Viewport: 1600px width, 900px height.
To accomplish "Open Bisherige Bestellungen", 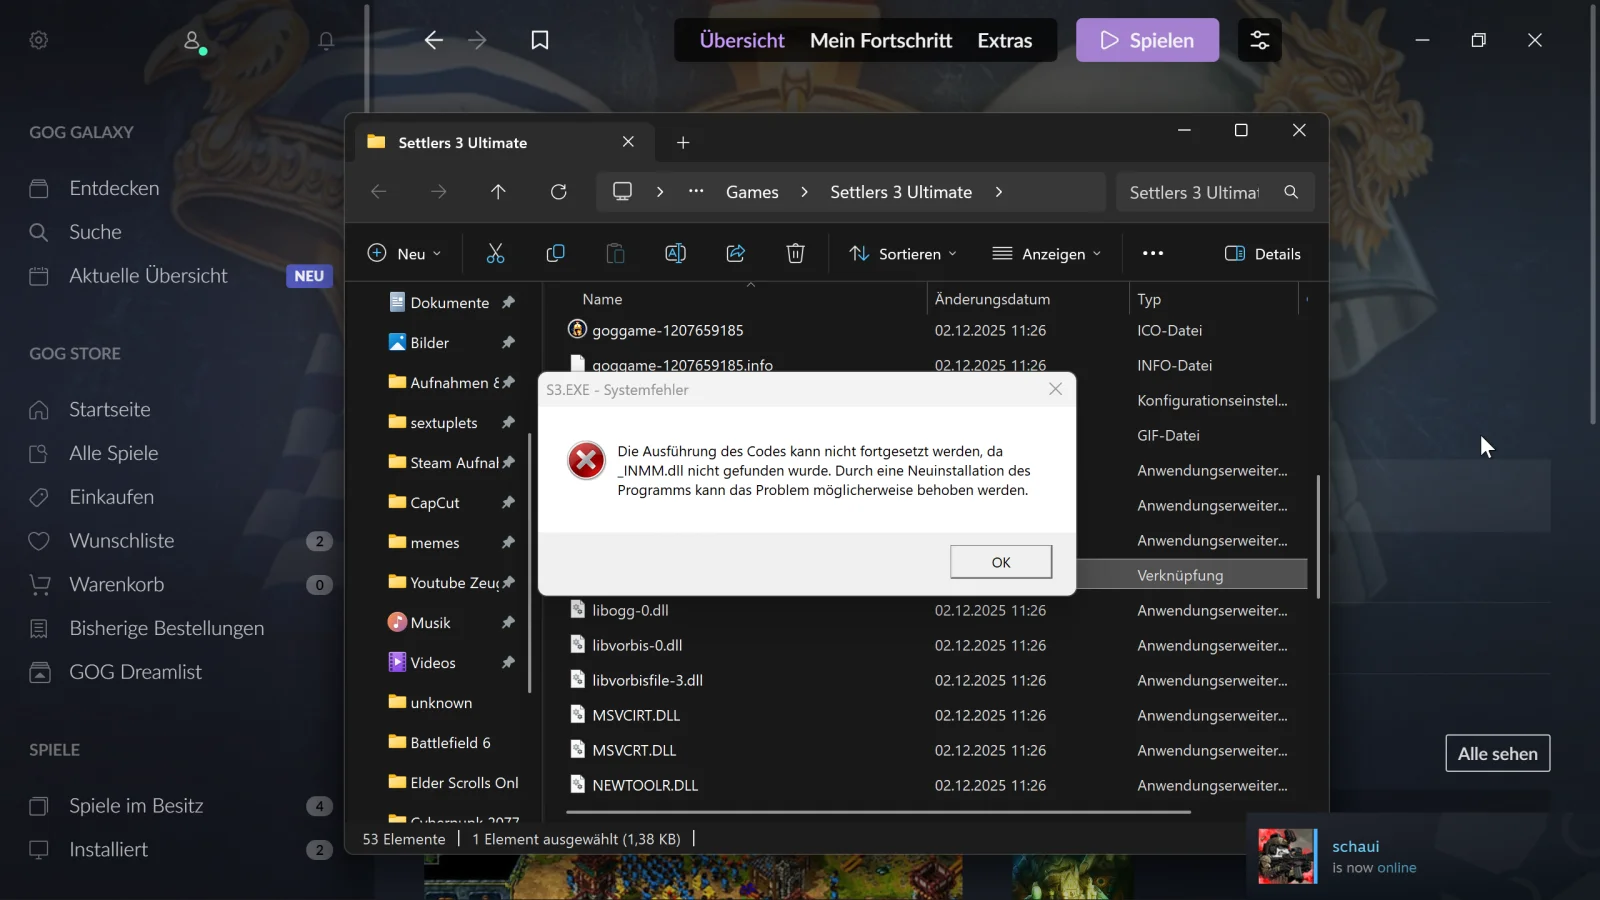I will click(x=167, y=629).
